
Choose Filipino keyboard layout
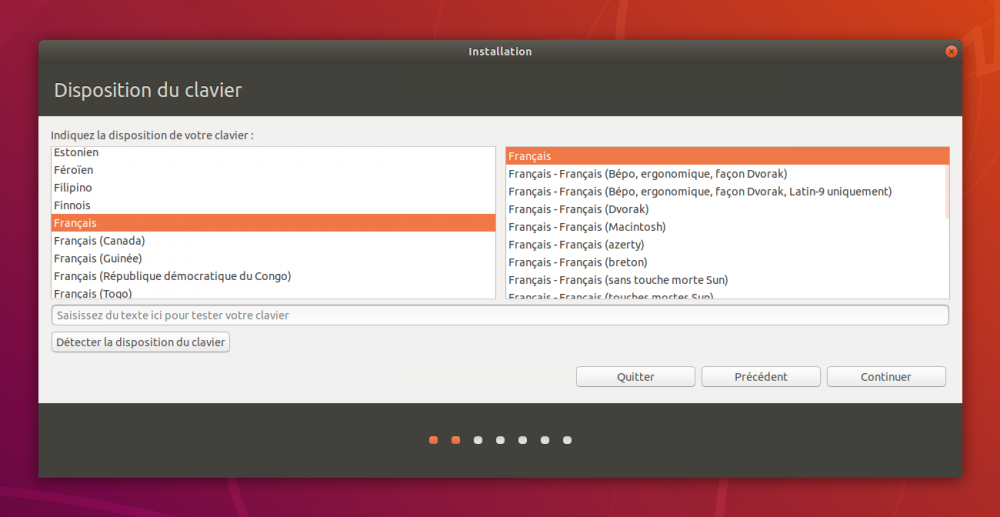[273, 188]
